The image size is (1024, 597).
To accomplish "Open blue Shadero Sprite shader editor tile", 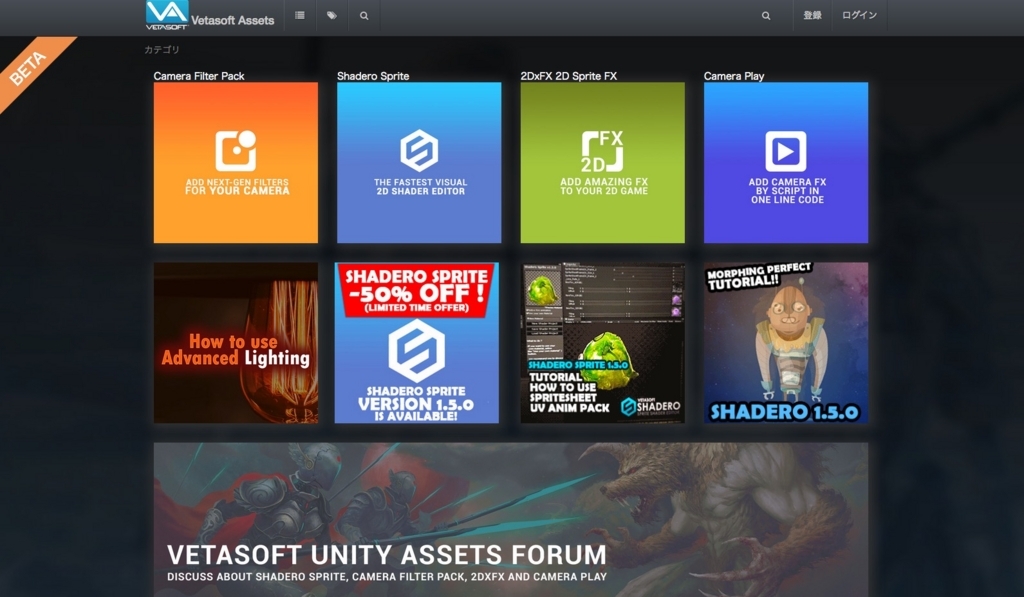I will tap(419, 163).
